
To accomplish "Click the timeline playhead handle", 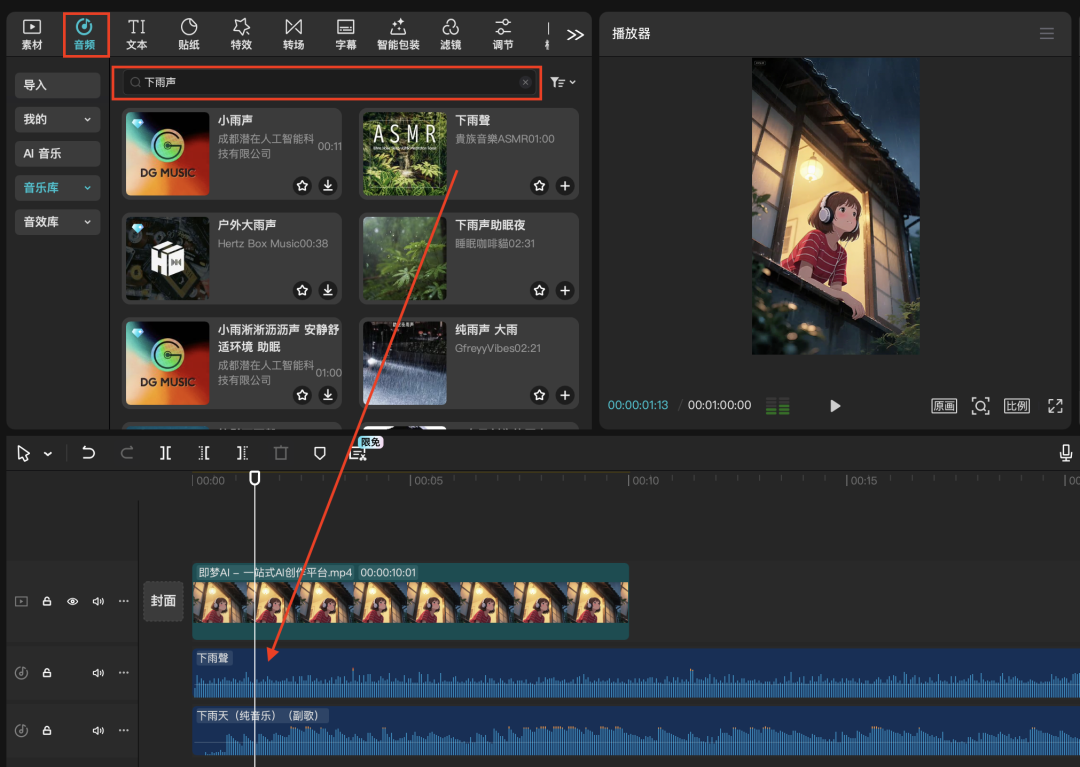I will [x=255, y=478].
